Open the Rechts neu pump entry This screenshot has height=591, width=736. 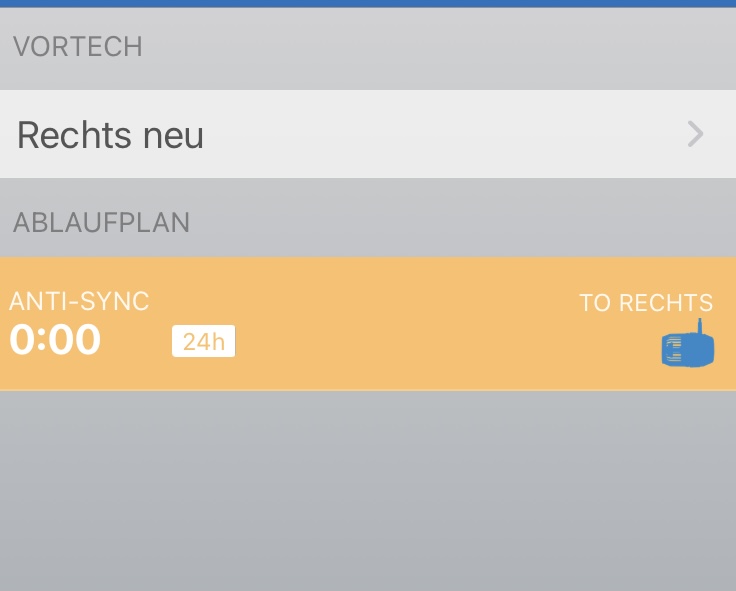pyautogui.click(x=110, y=135)
